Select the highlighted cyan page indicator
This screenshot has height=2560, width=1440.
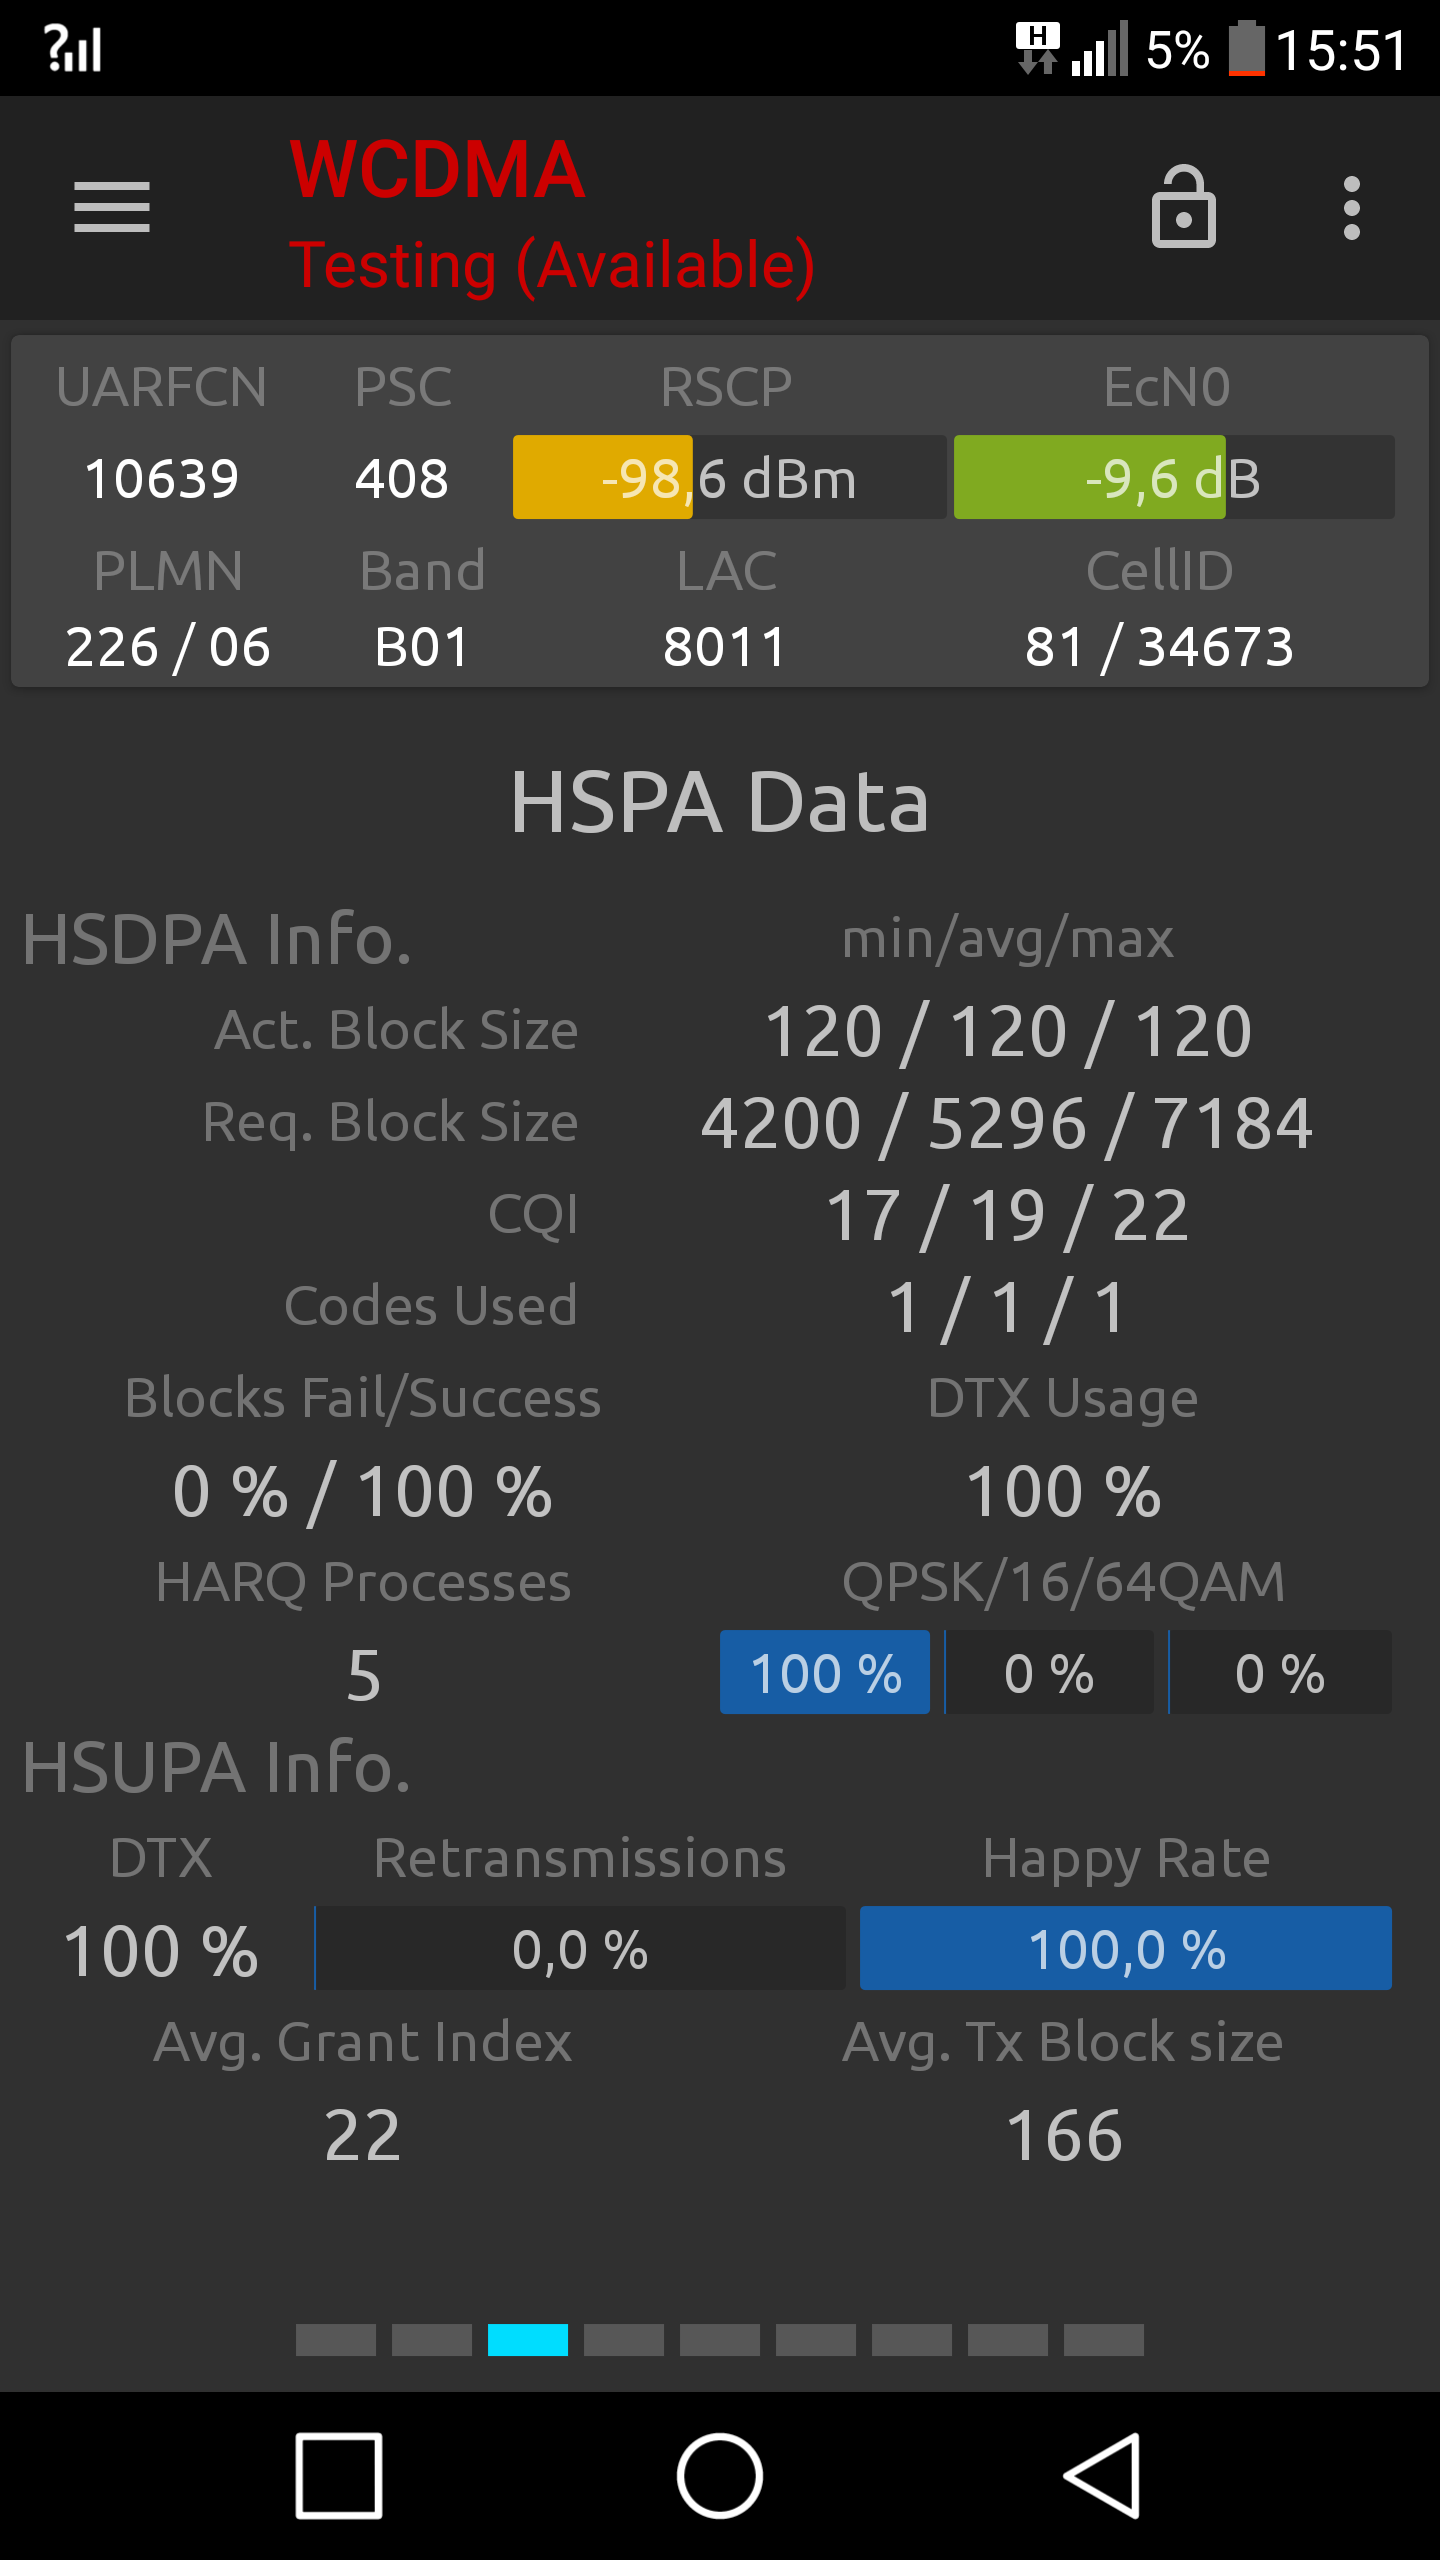(x=528, y=2340)
